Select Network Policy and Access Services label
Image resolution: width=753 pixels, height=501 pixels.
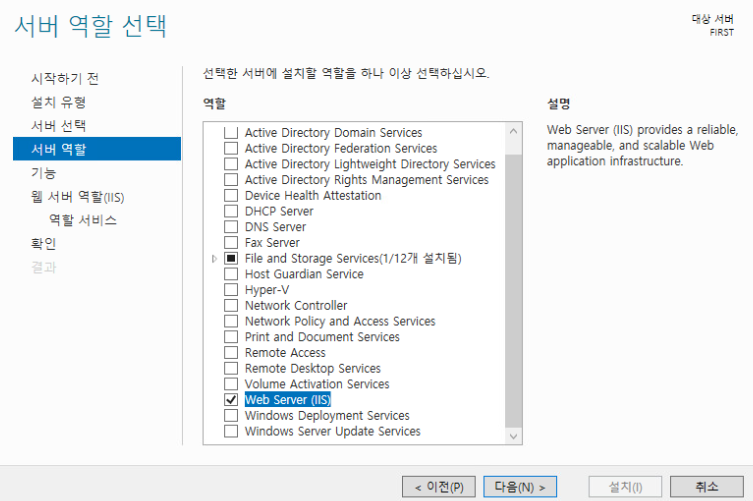click(x=340, y=321)
